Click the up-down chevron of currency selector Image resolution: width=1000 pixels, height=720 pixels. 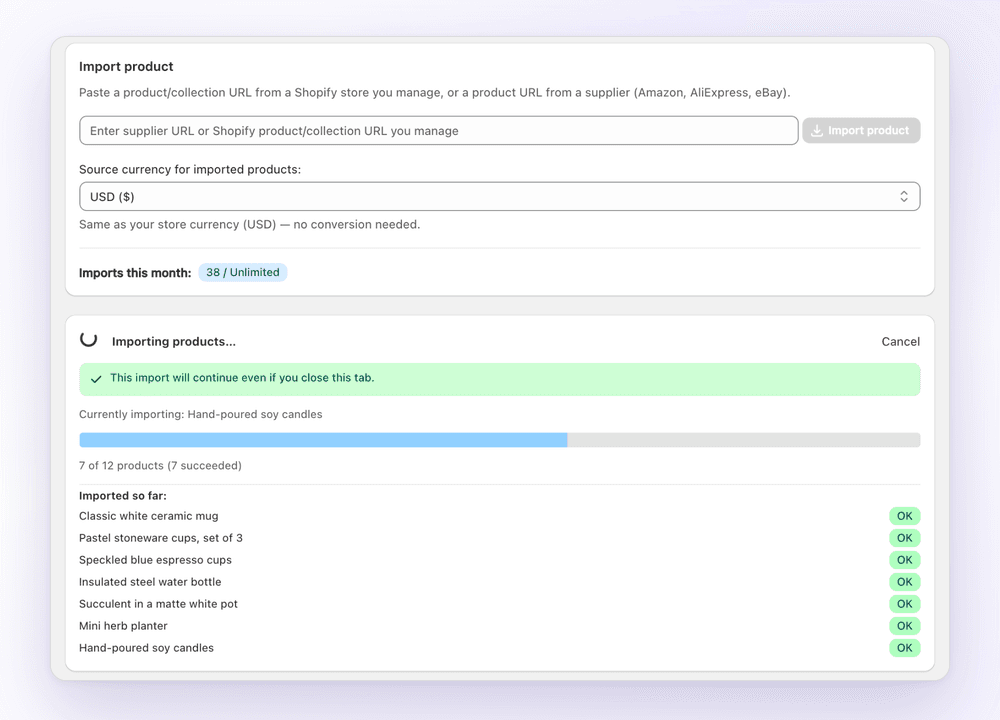click(904, 196)
